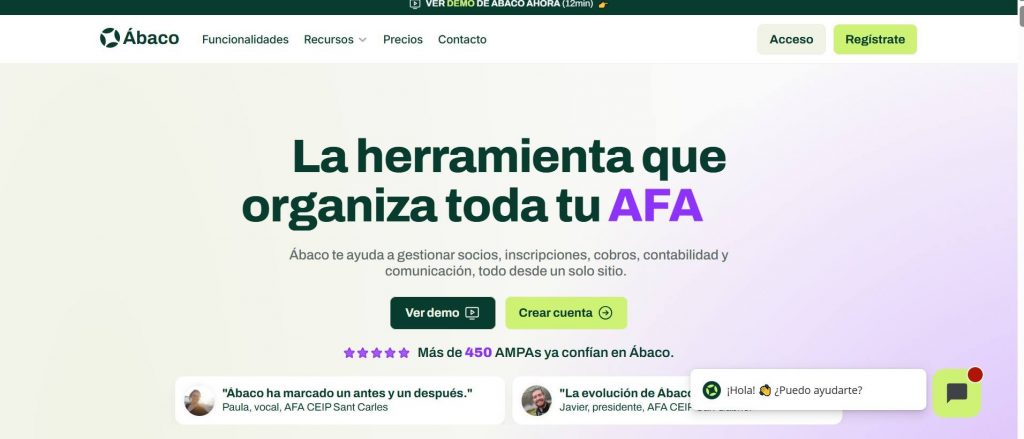Screen dimensions: 1024x439
Task: Click the Ábaco icon in chat greeting
Action: click(711, 390)
